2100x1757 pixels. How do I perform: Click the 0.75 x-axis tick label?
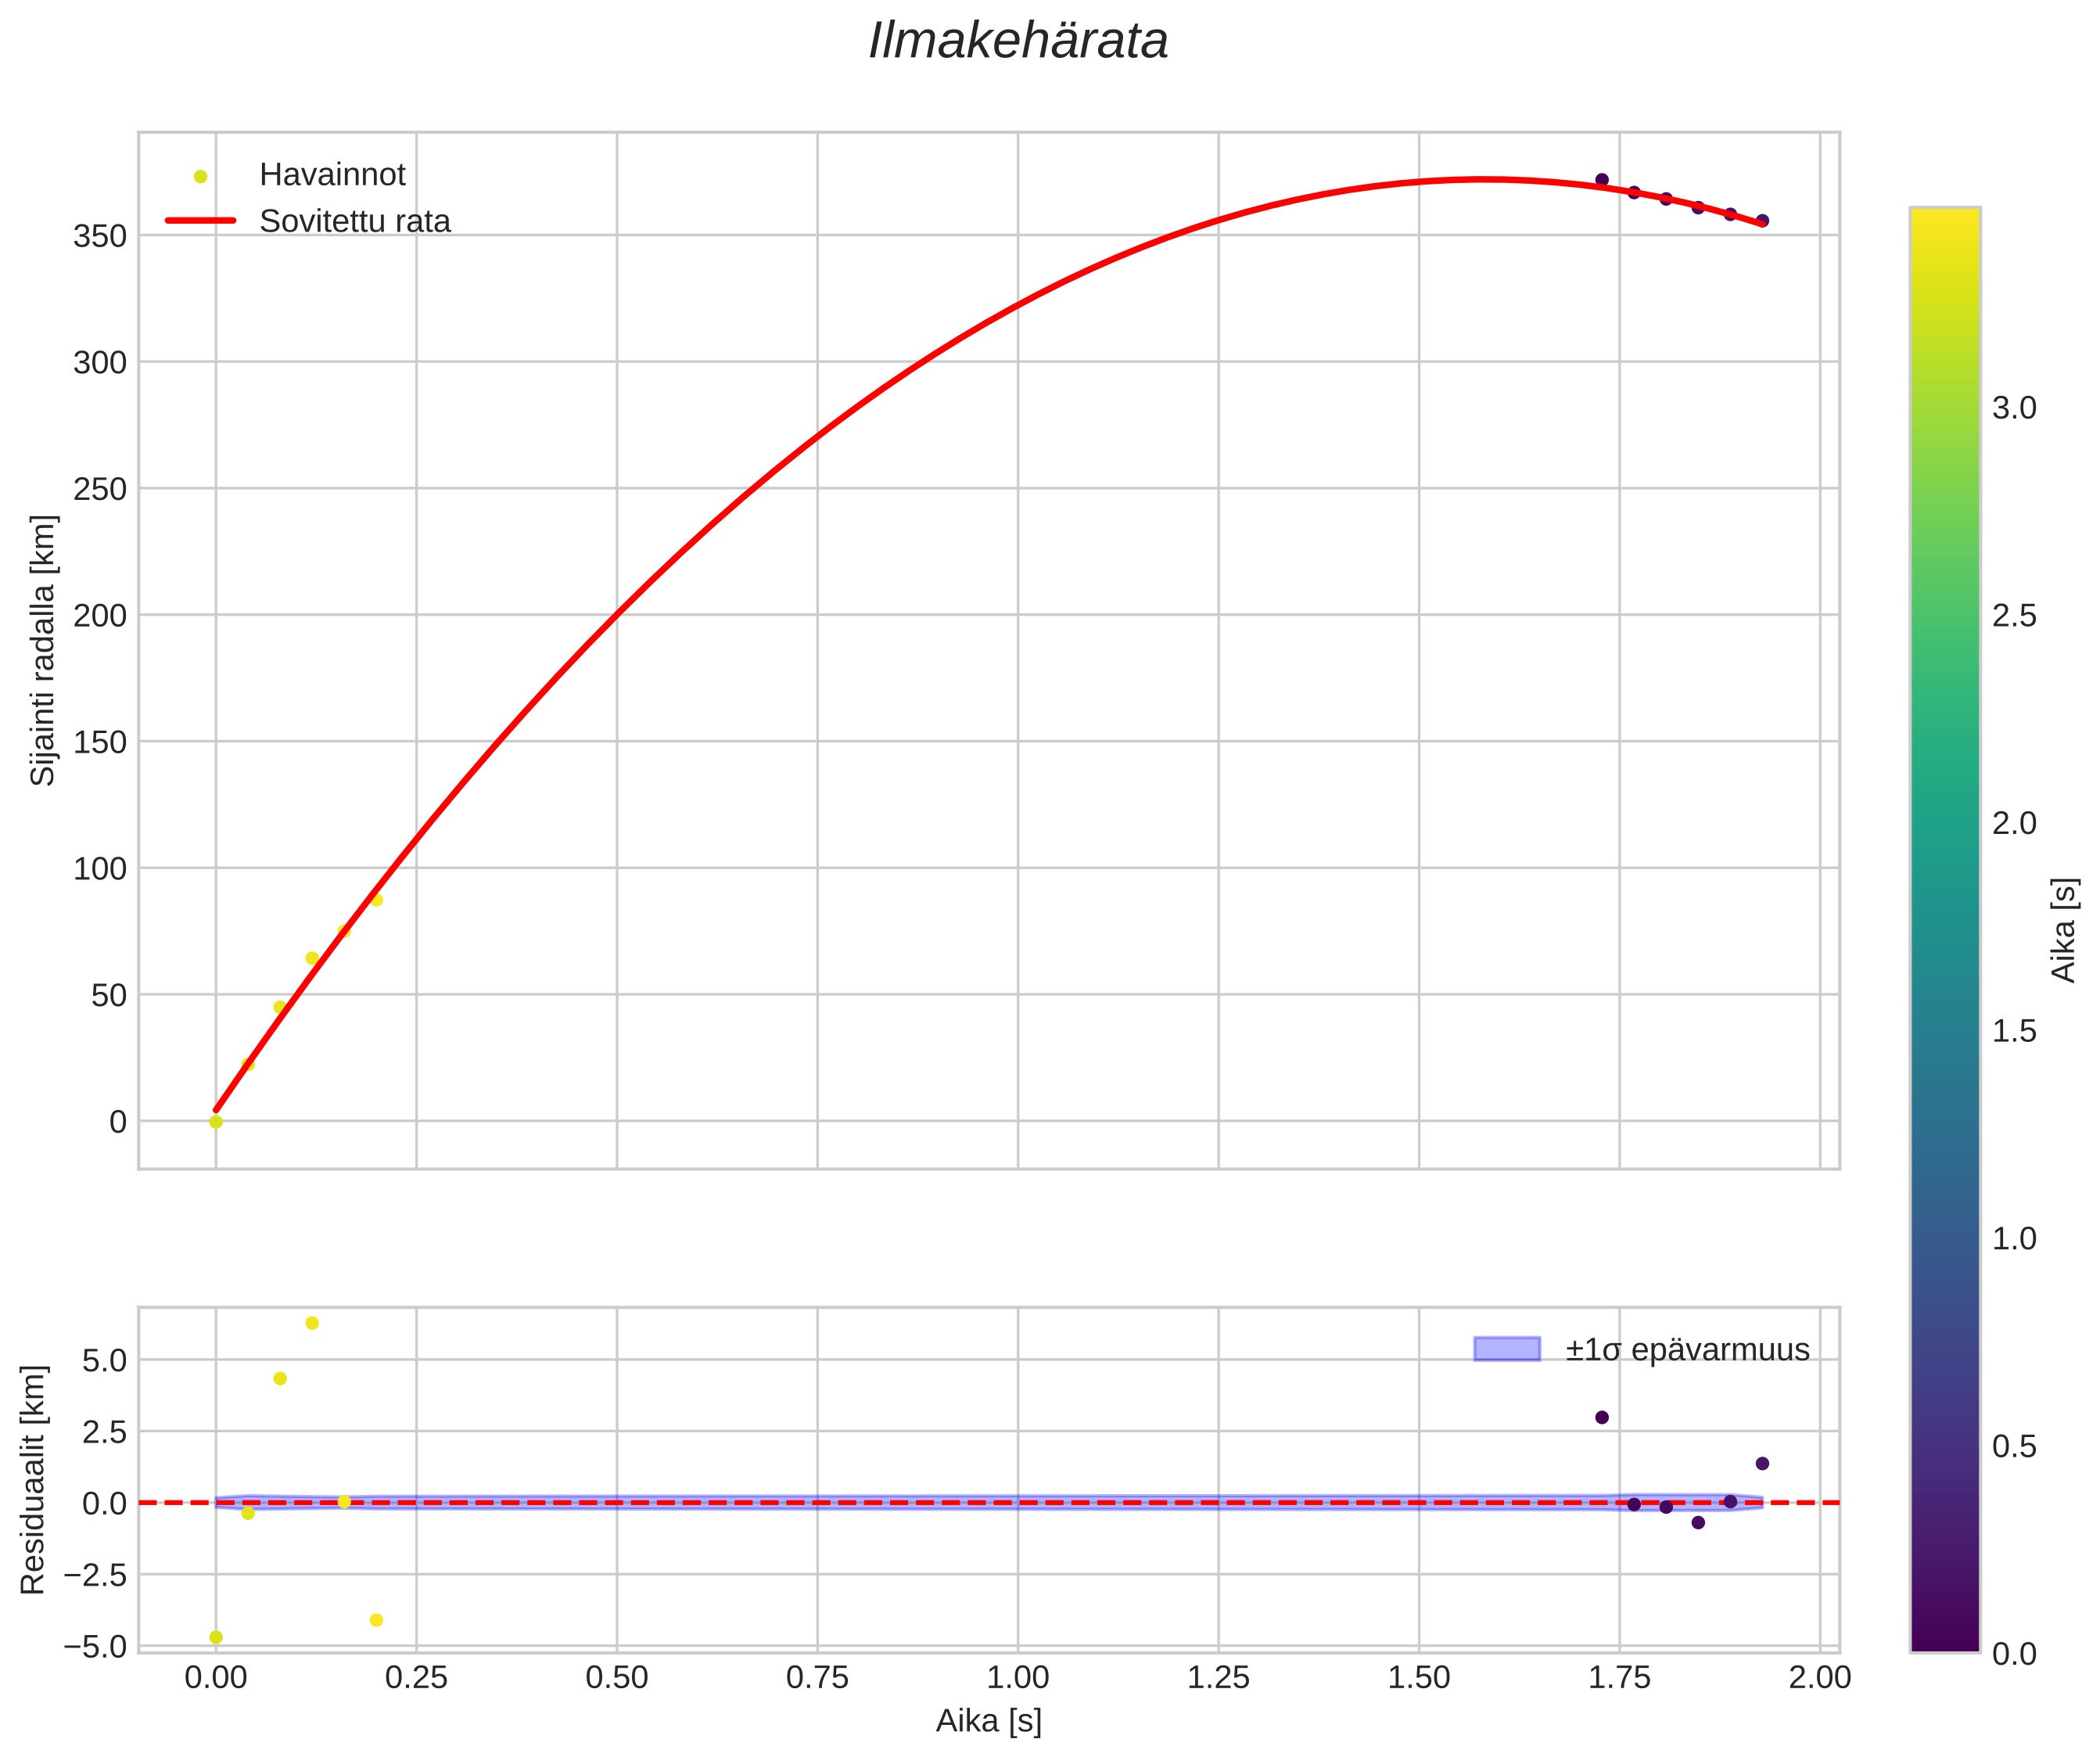(817, 1678)
